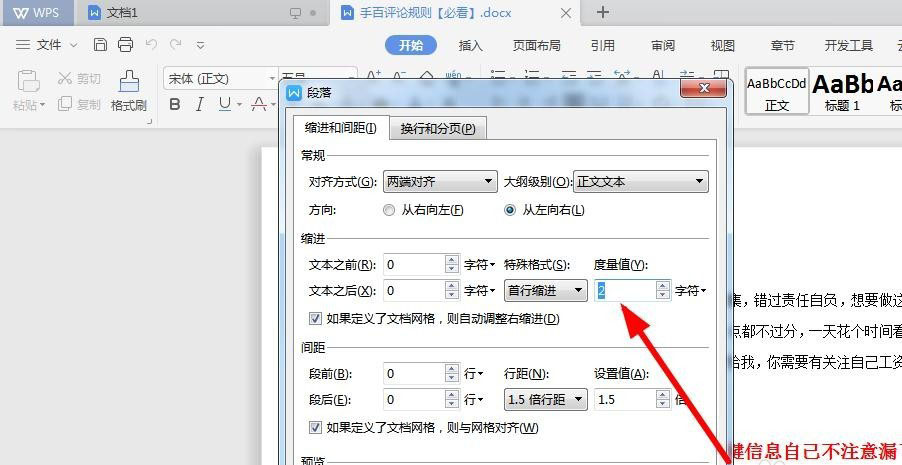
Task: Toggle underline U icon
Action: point(225,104)
